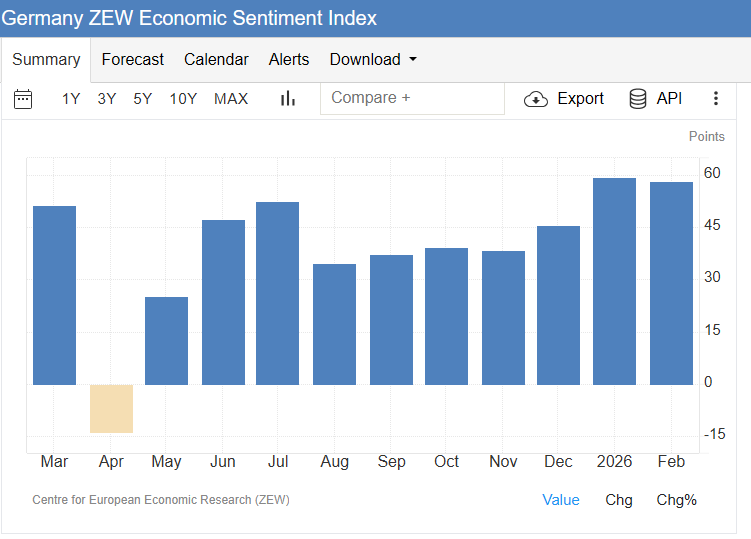Switch to the MAX time range

(231, 98)
